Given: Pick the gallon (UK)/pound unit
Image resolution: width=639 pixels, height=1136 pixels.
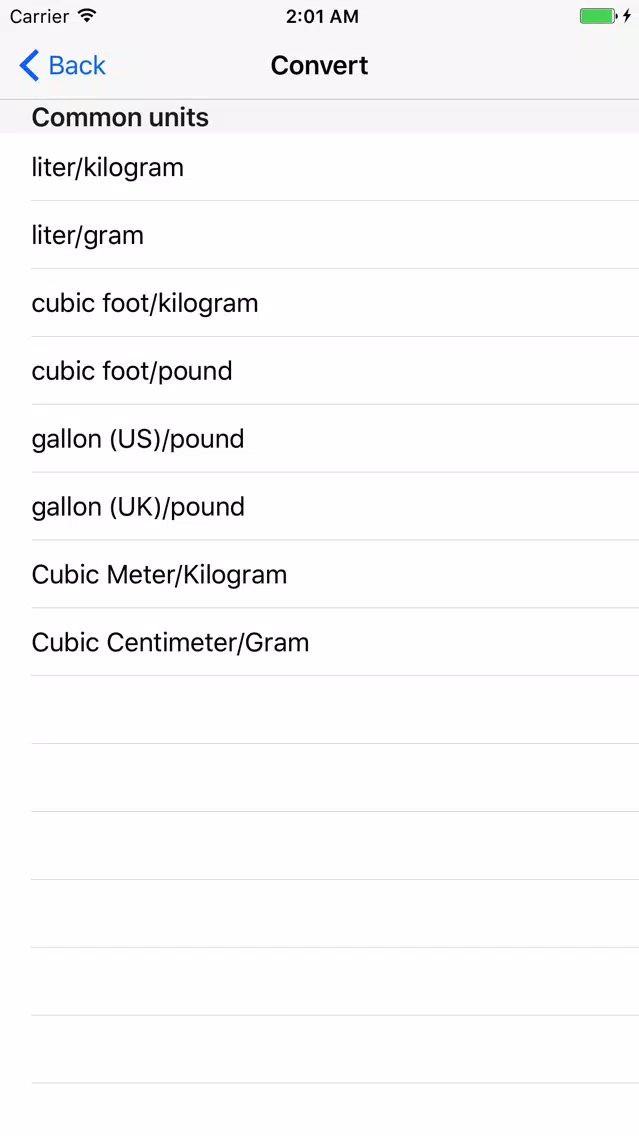Looking at the screenshot, I should tap(320, 506).
